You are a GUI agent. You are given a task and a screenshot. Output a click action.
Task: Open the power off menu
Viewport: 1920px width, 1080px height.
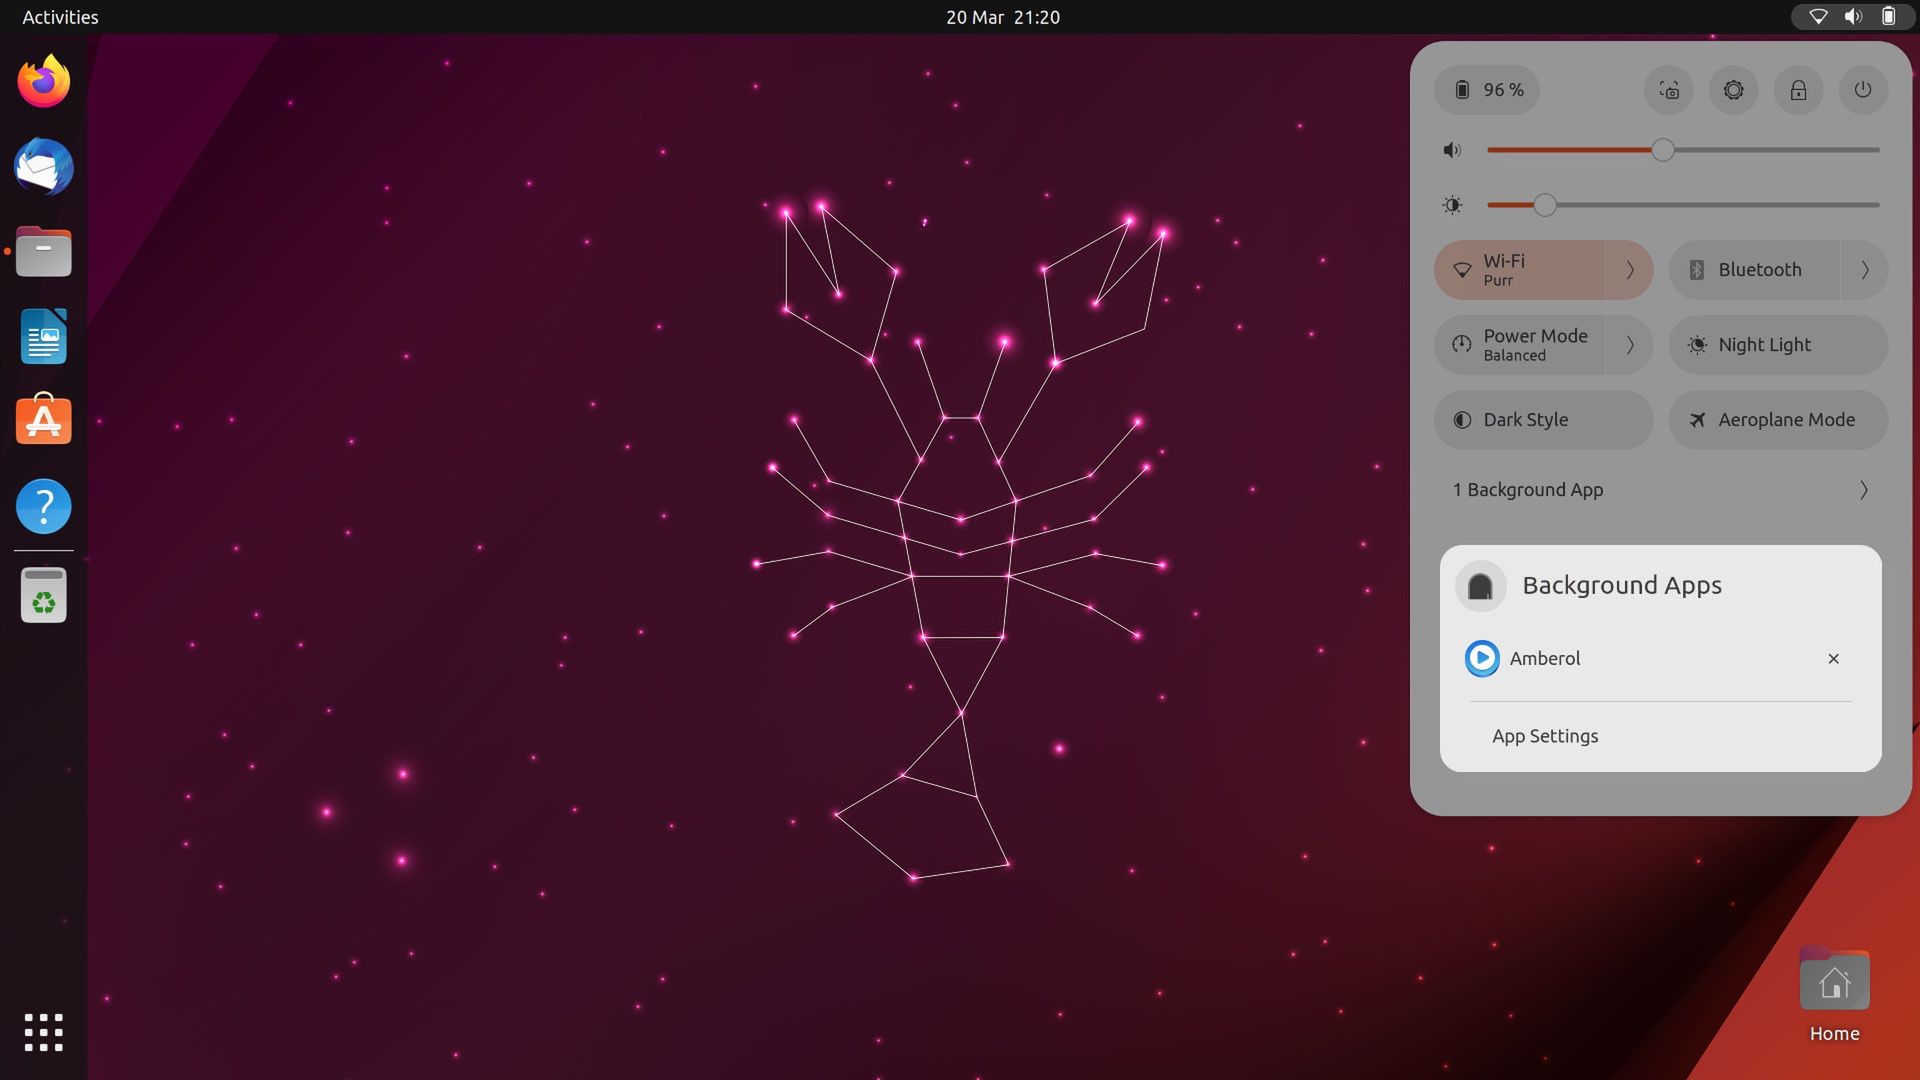[1863, 90]
